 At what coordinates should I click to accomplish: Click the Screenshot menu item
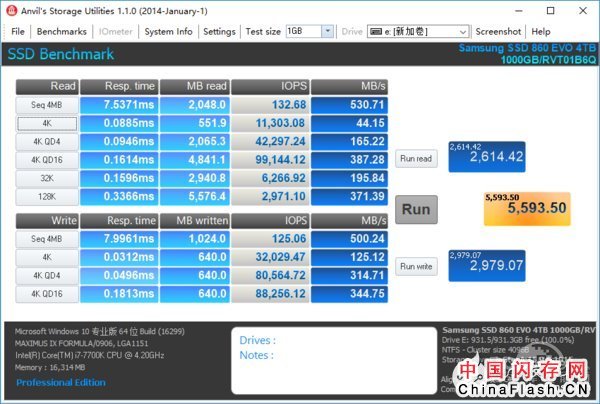(498, 31)
